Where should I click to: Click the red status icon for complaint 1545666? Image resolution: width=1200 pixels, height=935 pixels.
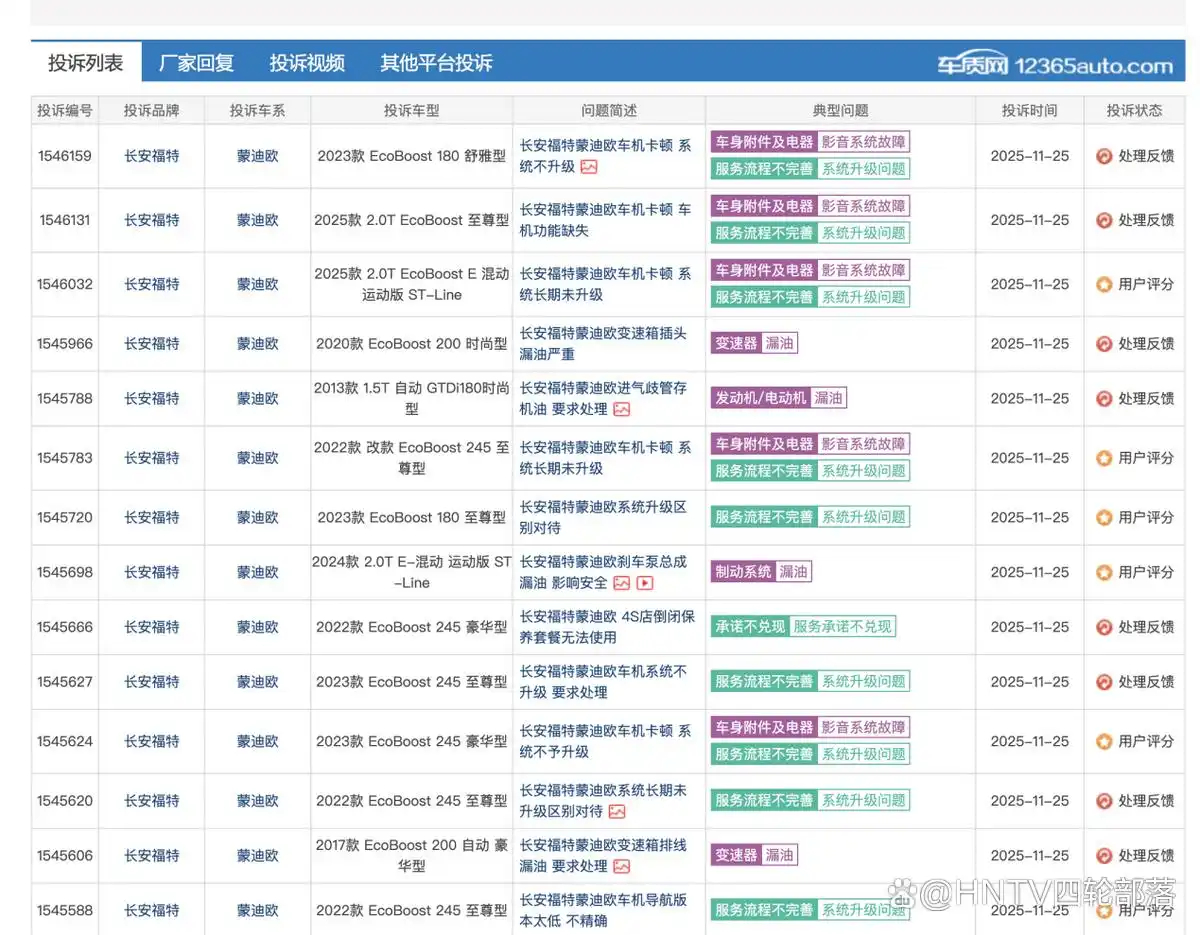pyautogui.click(x=1104, y=627)
